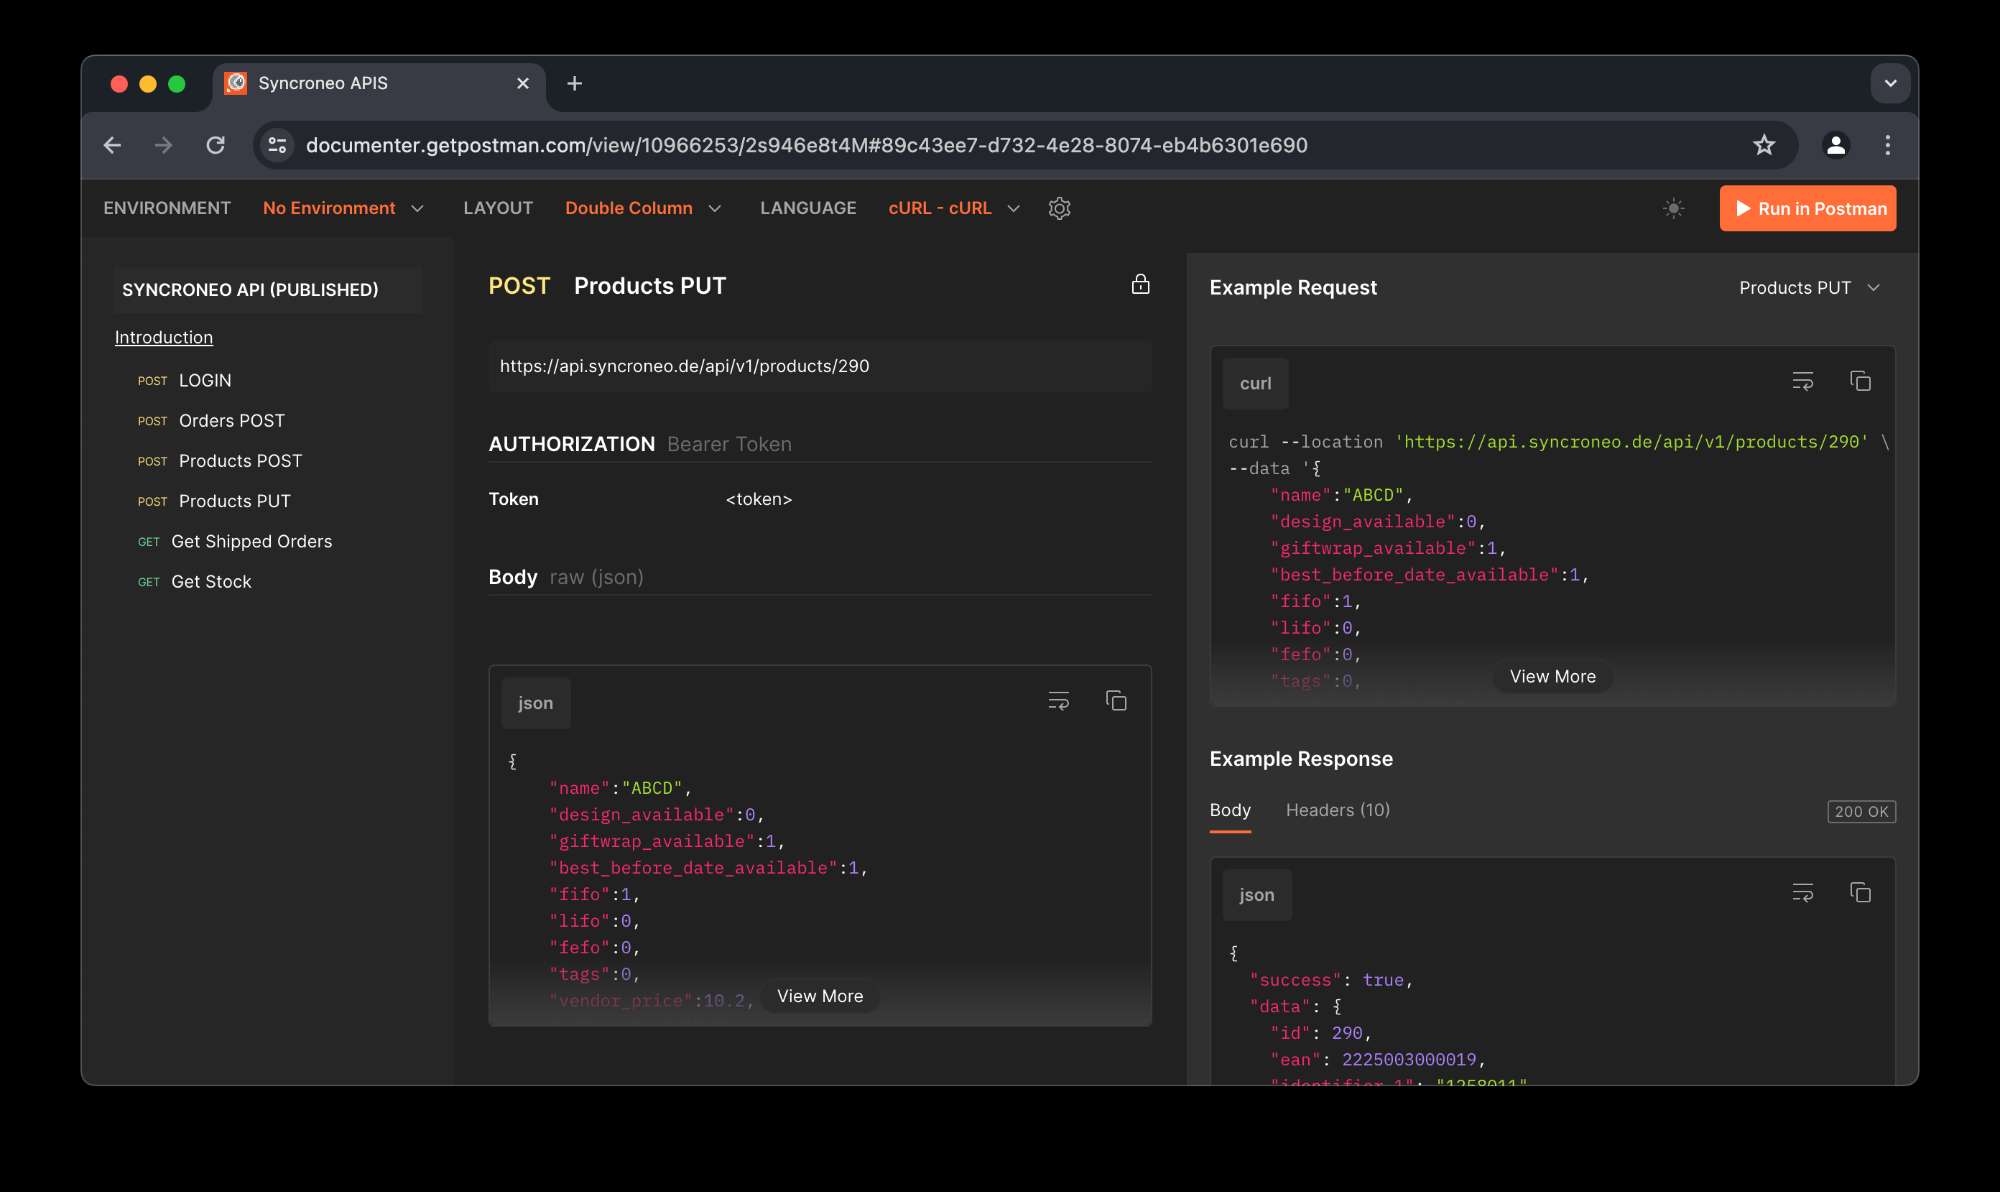
Task: Open site information icon in address bar
Action: [x=277, y=145]
